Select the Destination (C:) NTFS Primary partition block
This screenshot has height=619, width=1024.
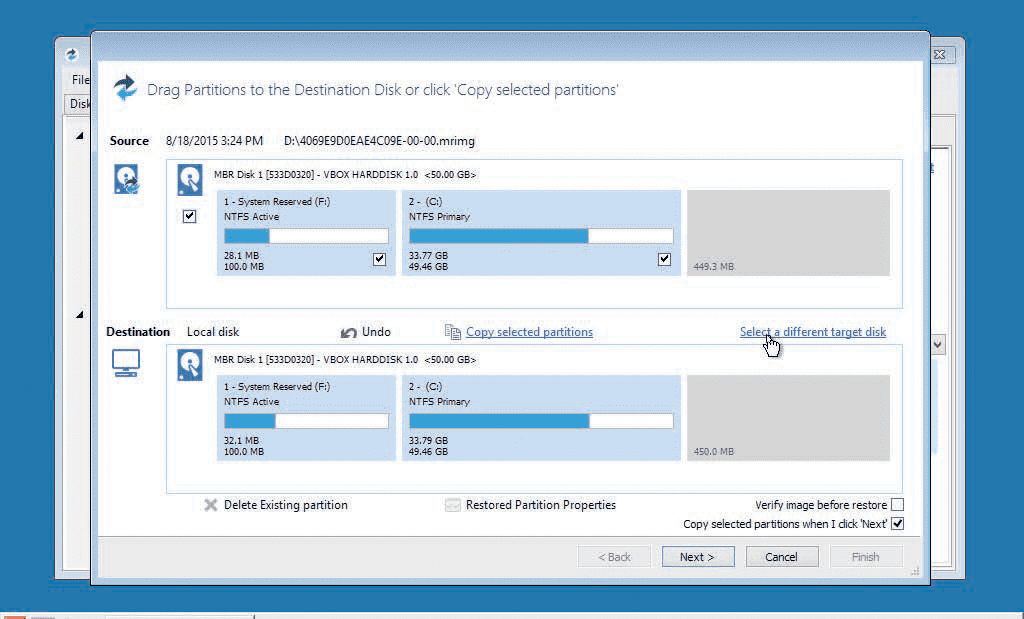pyautogui.click(x=541, y=418)
